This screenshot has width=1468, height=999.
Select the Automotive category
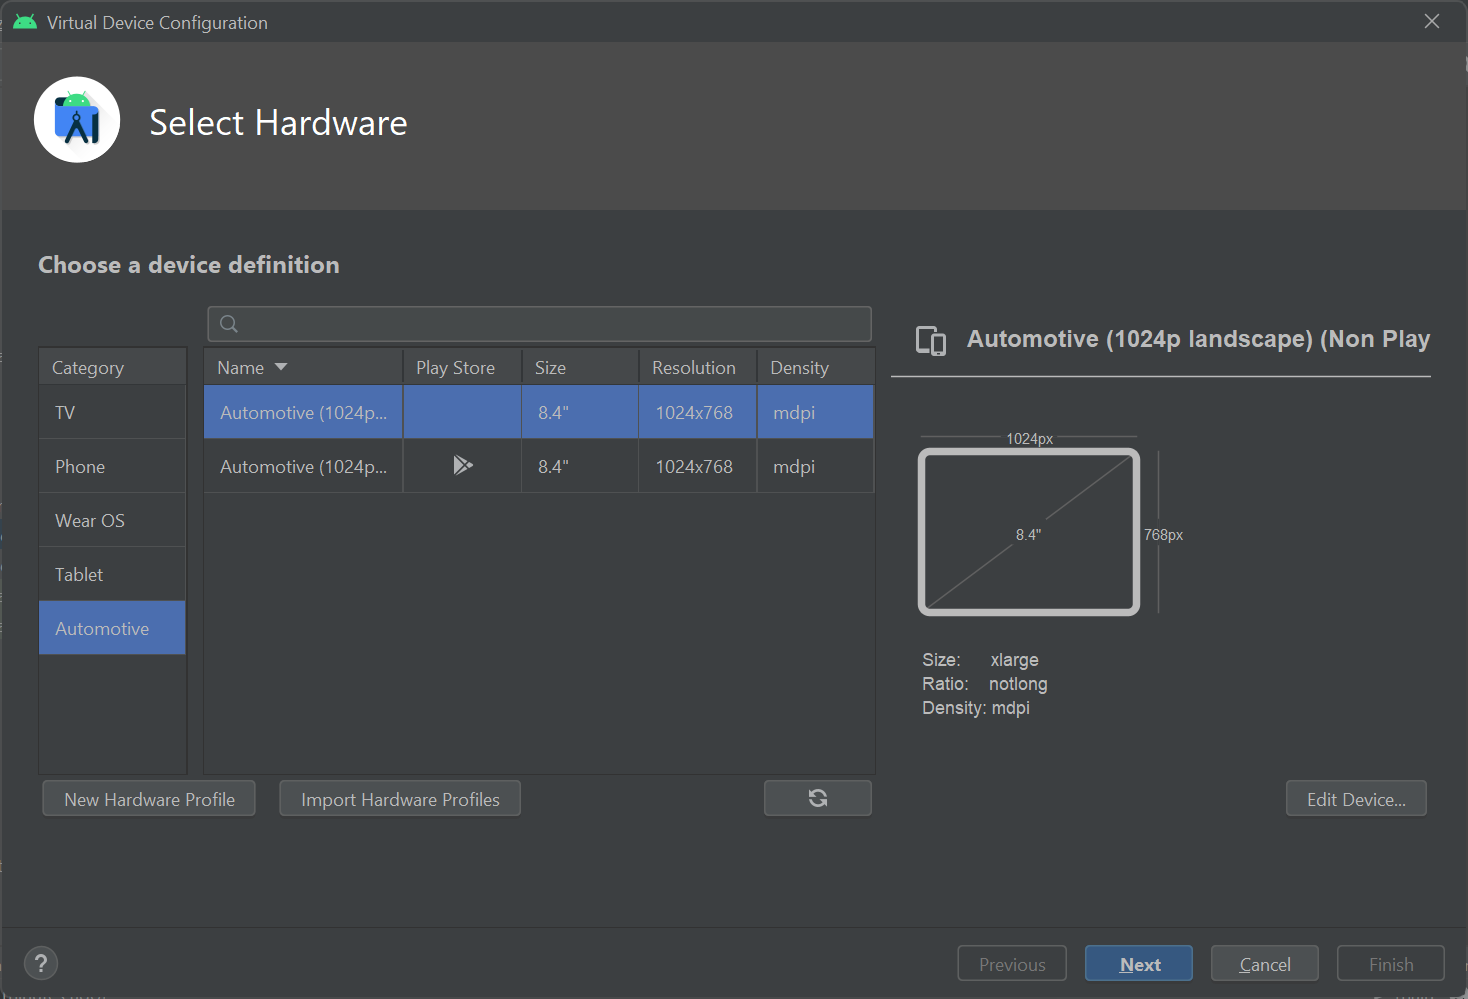click(x=112, y=628)
